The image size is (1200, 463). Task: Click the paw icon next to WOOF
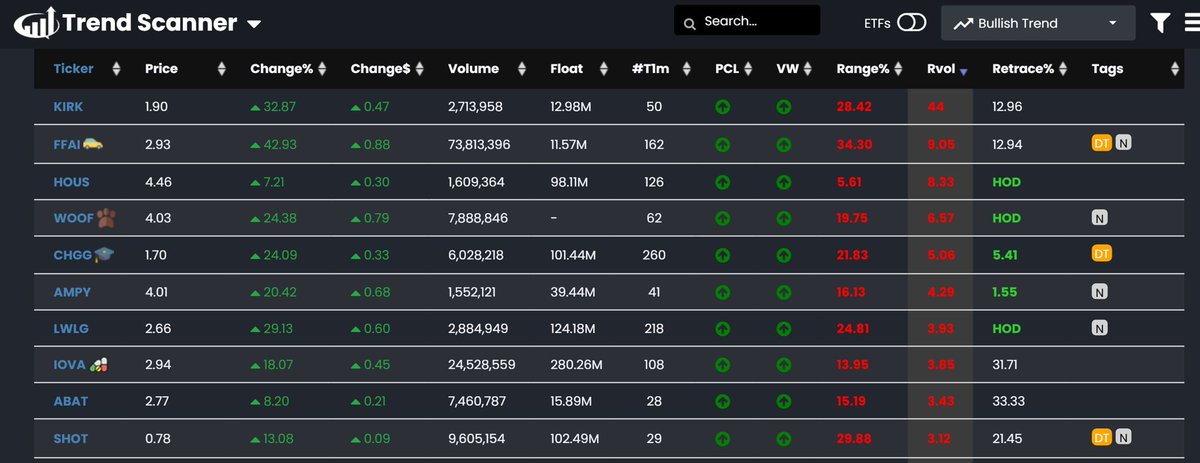pos(105,217)
